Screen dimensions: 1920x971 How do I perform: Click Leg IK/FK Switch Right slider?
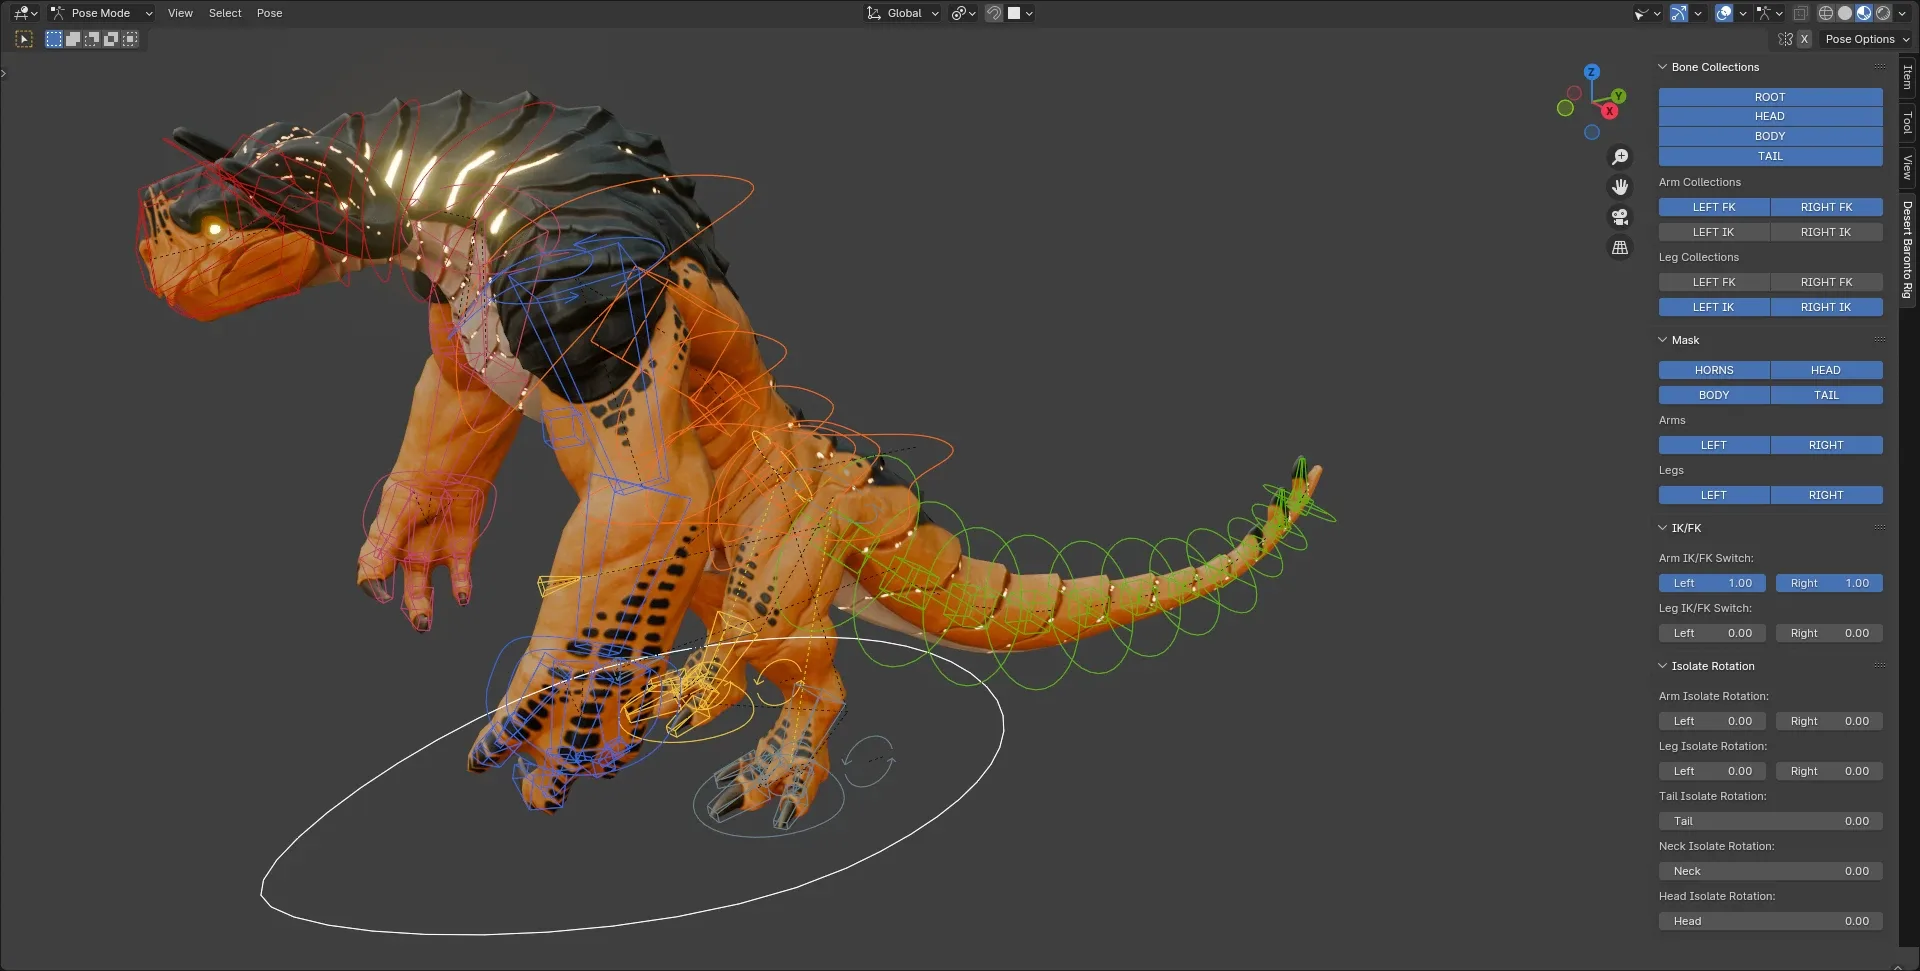tap(1829, 633)
